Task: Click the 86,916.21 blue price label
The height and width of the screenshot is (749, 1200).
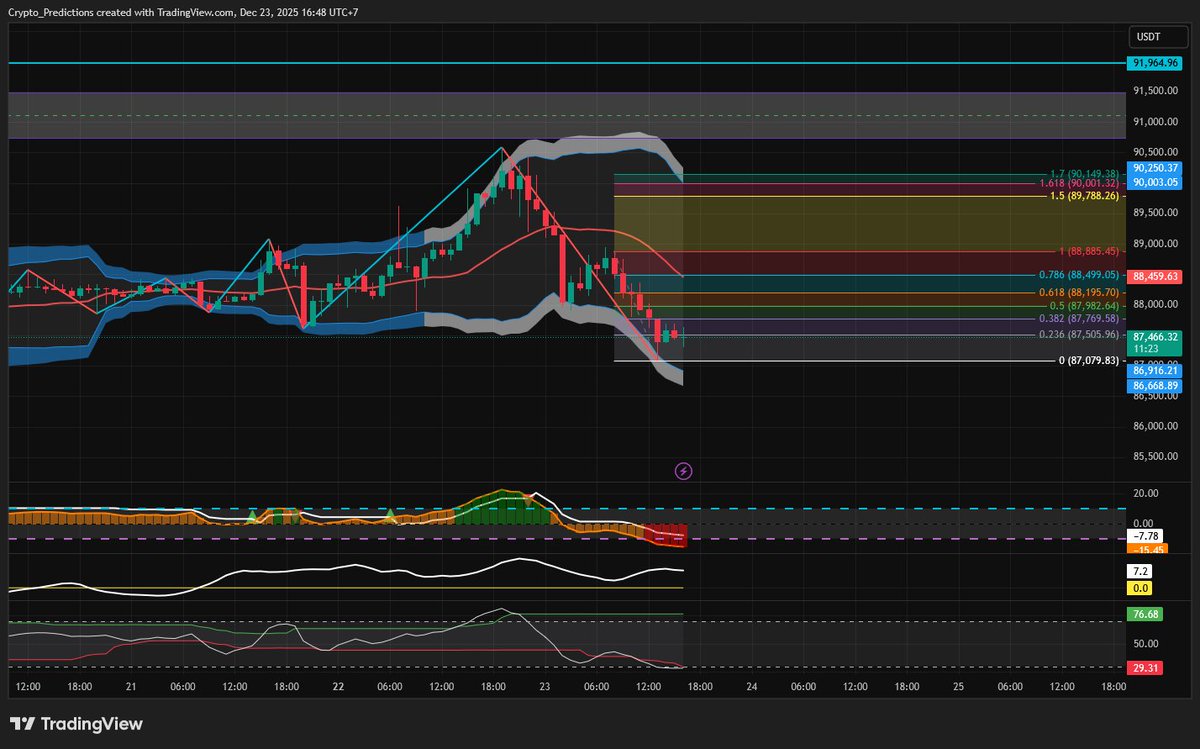Action: click(x=1153, y=371)
